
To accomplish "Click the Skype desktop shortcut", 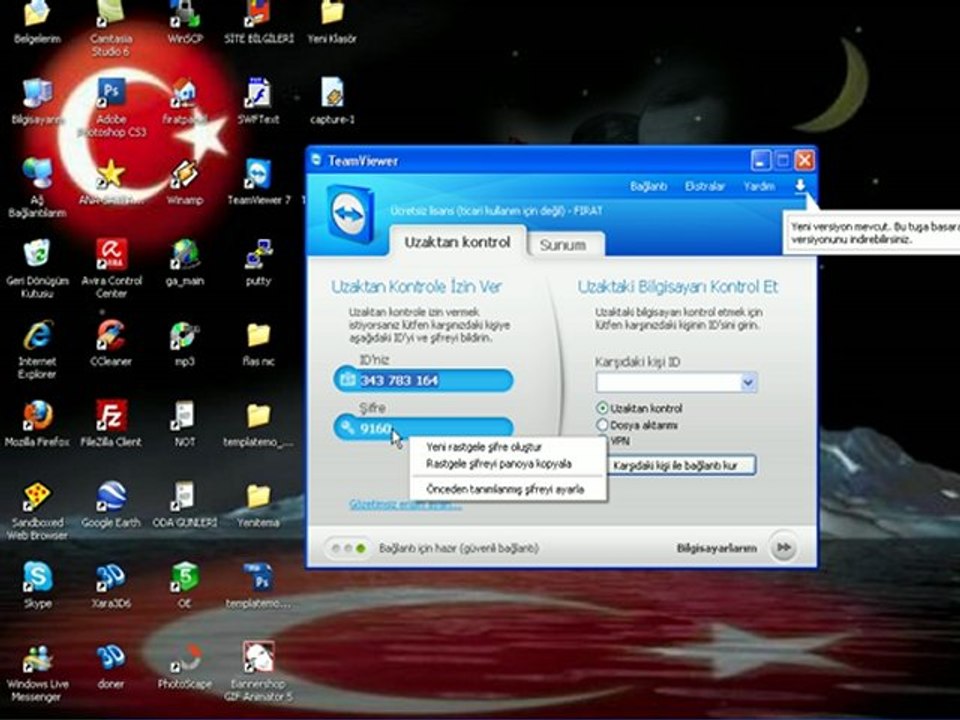I will (37, 578).
